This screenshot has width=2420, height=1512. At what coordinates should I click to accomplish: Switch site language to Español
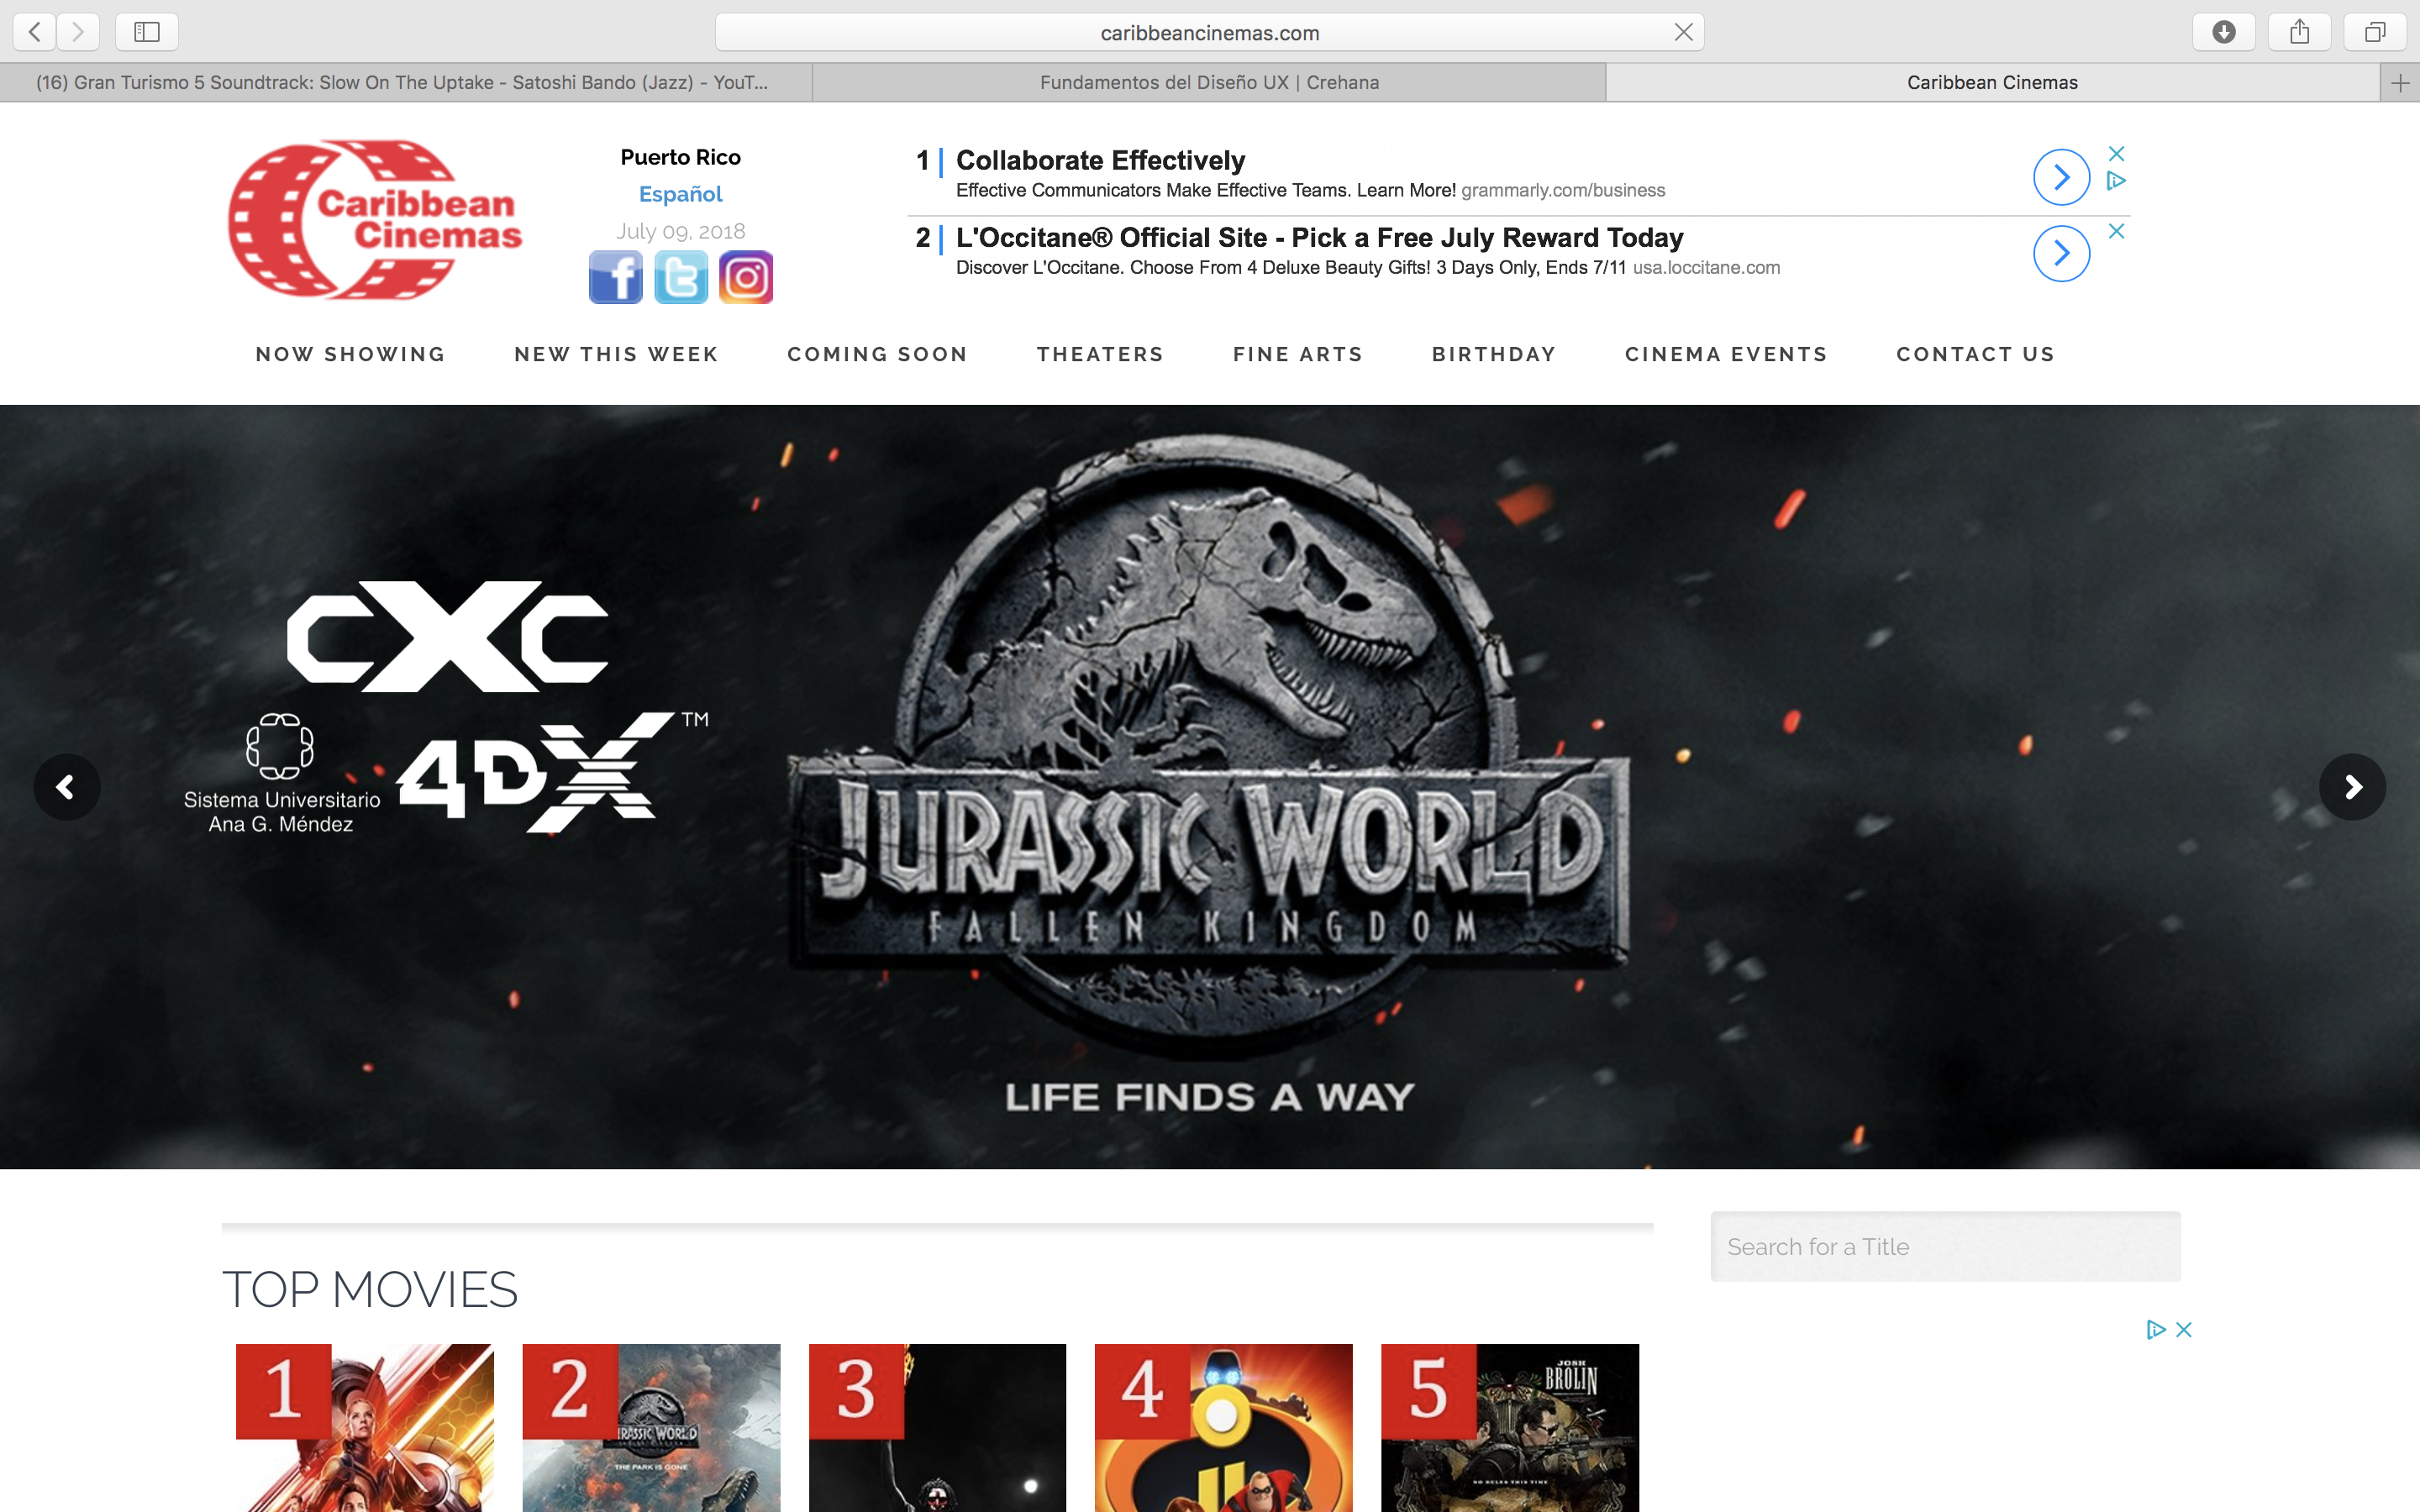[680, 194]
